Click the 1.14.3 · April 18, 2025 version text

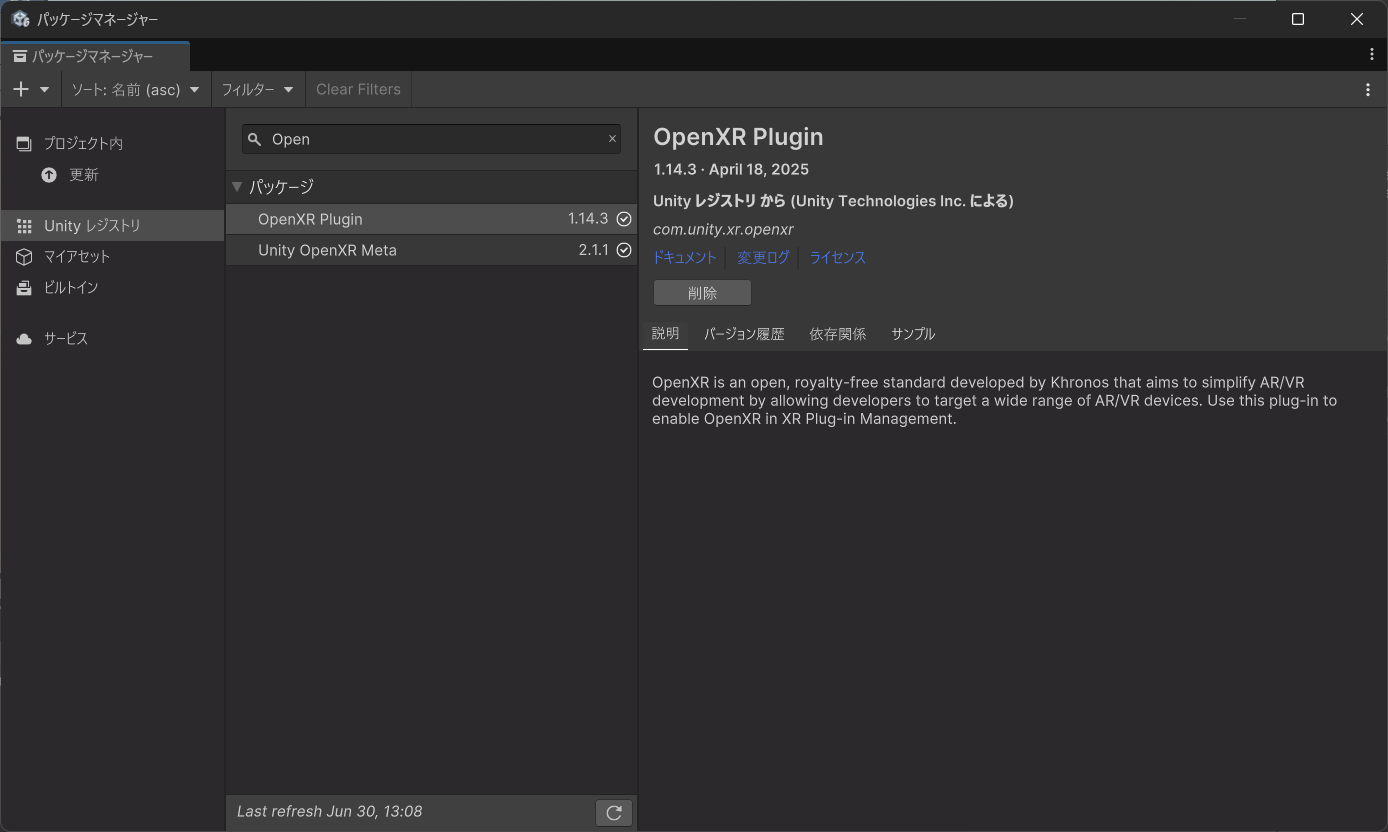[x=731, y=169]
